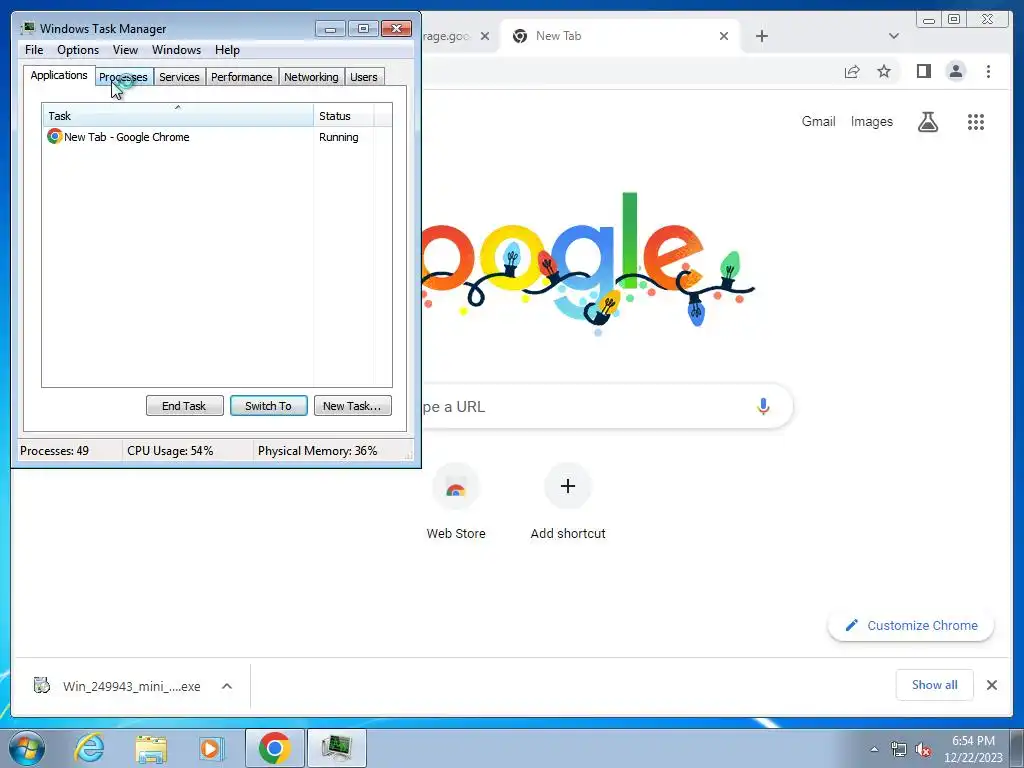Screen dimensions: 1024x768
Task: Open the Web Store shortcut
Action: pos(456,502)
